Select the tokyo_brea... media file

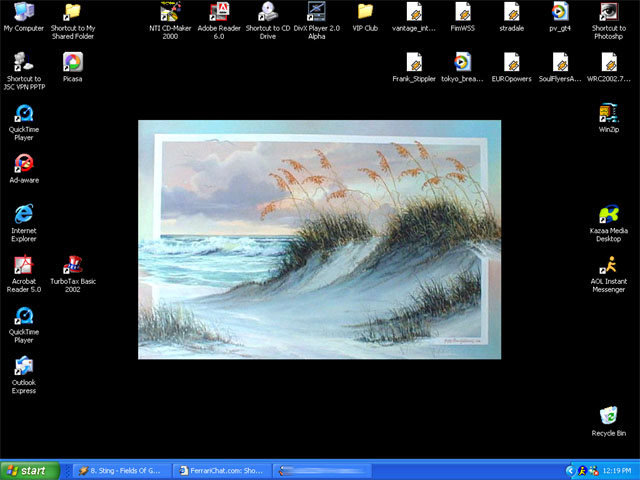(462, 68)
